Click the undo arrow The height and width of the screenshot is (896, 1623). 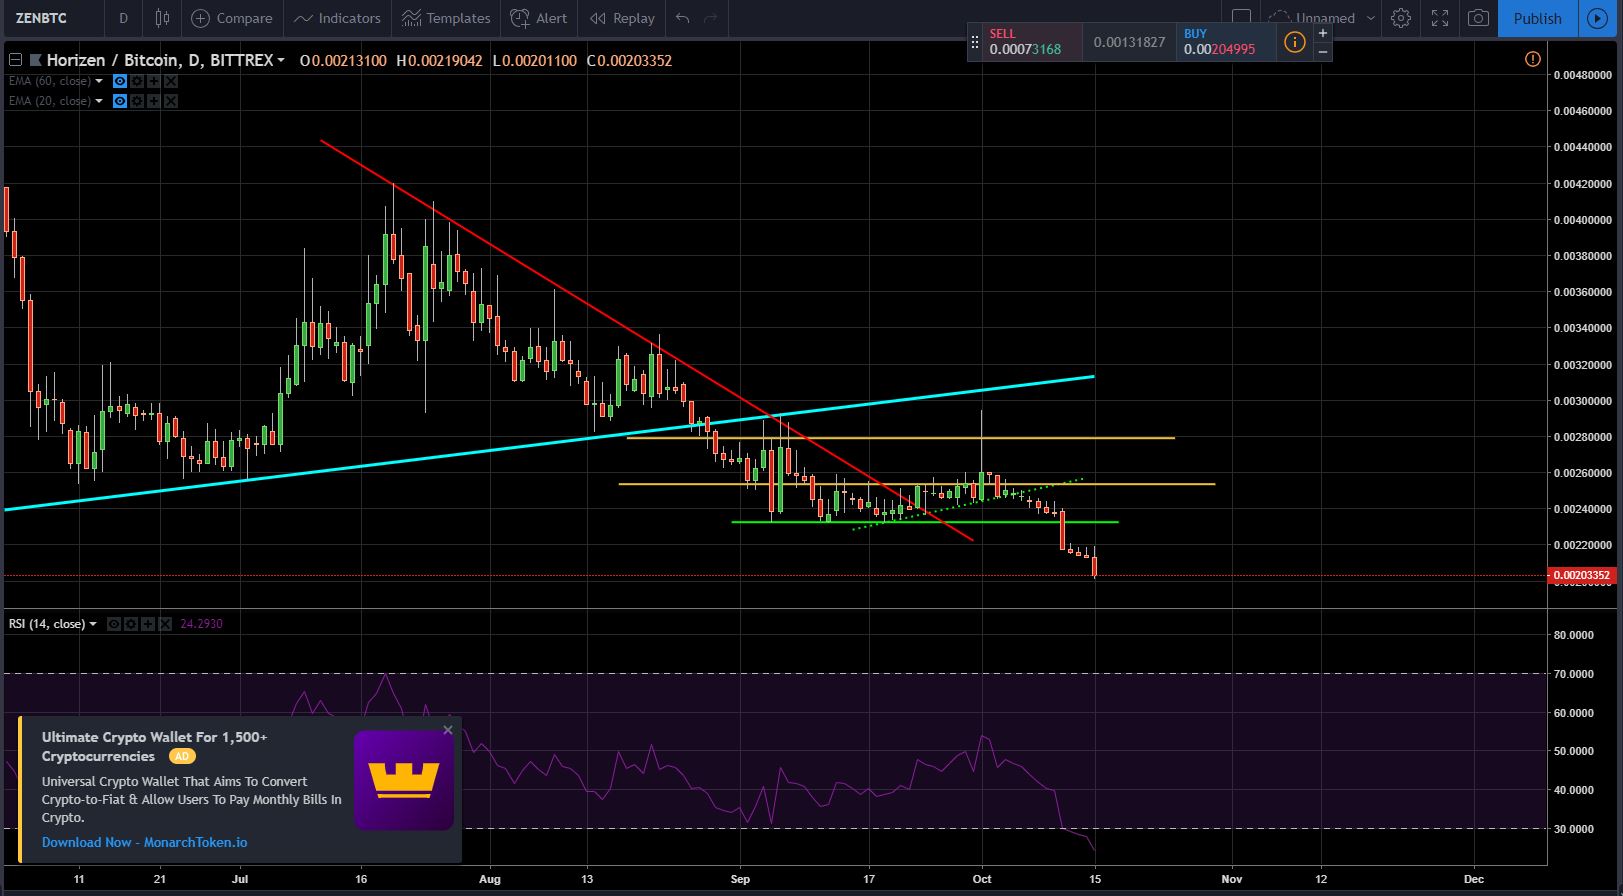[682, 18]
